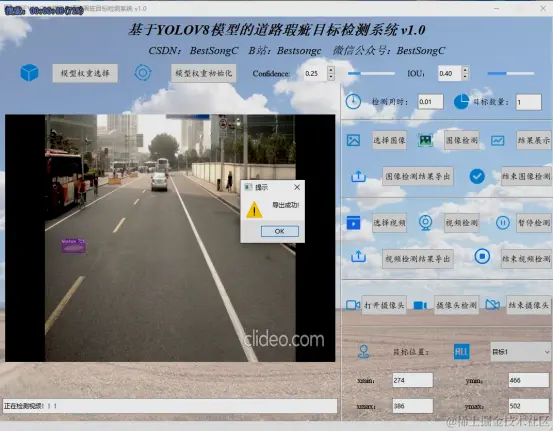Image resolution: width=554 pixels, height=432 pixels.
Task: Click the video file icon beside 选择视频
Action: click(353, 223)
